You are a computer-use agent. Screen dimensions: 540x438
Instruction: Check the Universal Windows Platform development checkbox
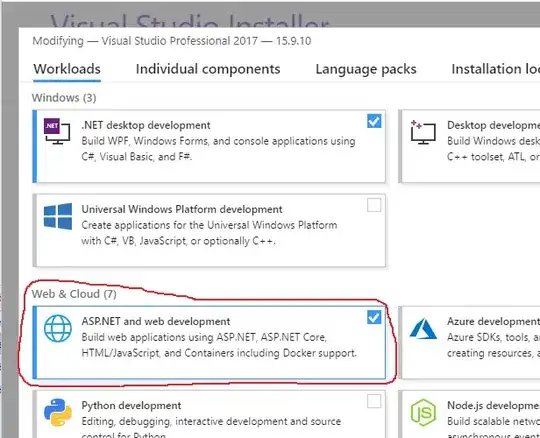[374, 205]
